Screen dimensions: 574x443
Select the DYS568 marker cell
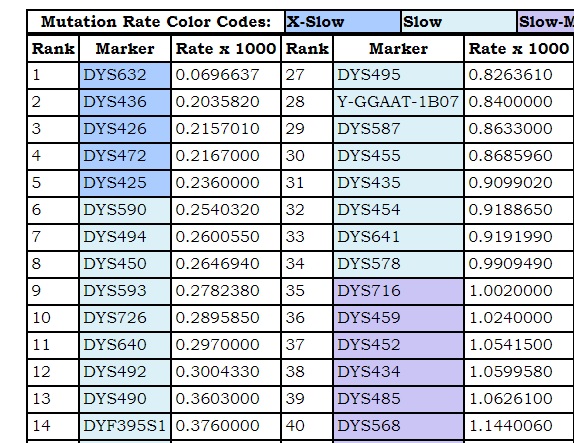tap(398, 426)
